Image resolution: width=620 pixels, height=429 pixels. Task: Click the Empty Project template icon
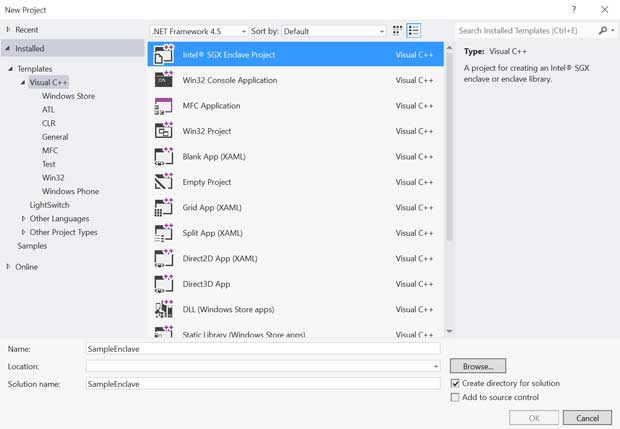(164, 182)
